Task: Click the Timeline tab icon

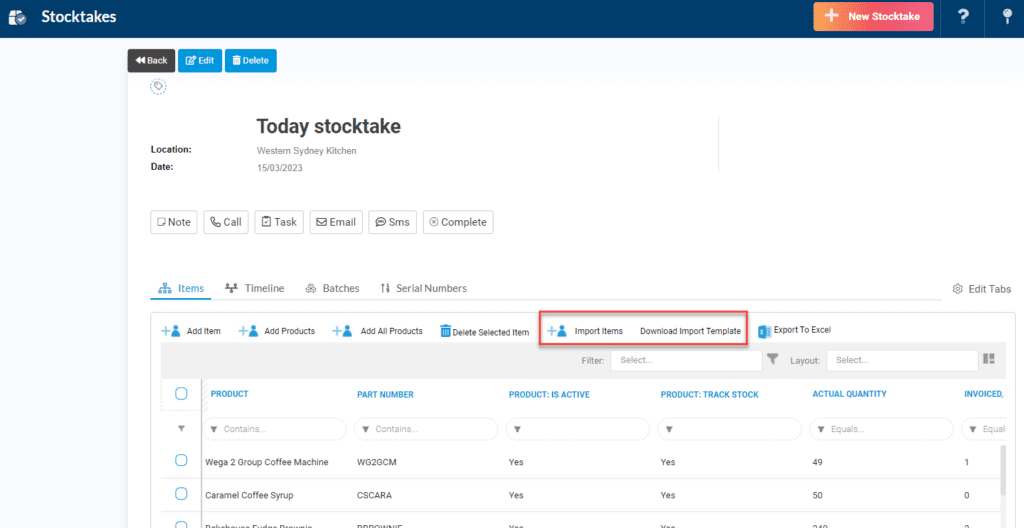Action: pos(231,288)
